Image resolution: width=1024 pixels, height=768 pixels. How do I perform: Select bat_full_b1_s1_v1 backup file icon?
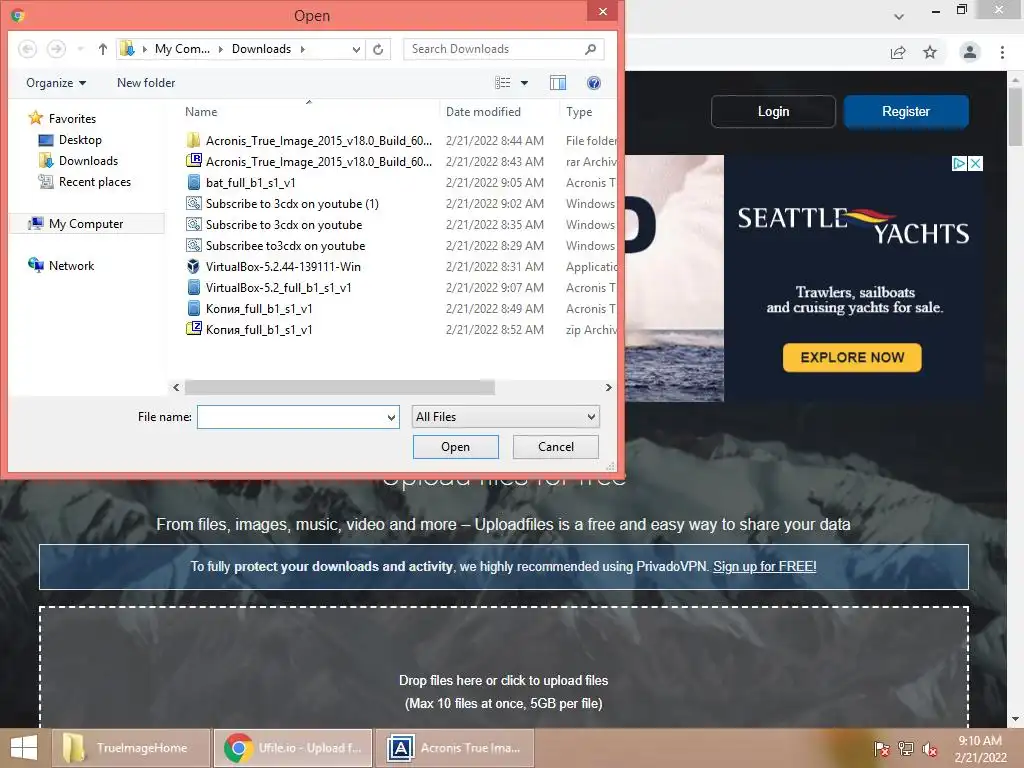(193, 182)
